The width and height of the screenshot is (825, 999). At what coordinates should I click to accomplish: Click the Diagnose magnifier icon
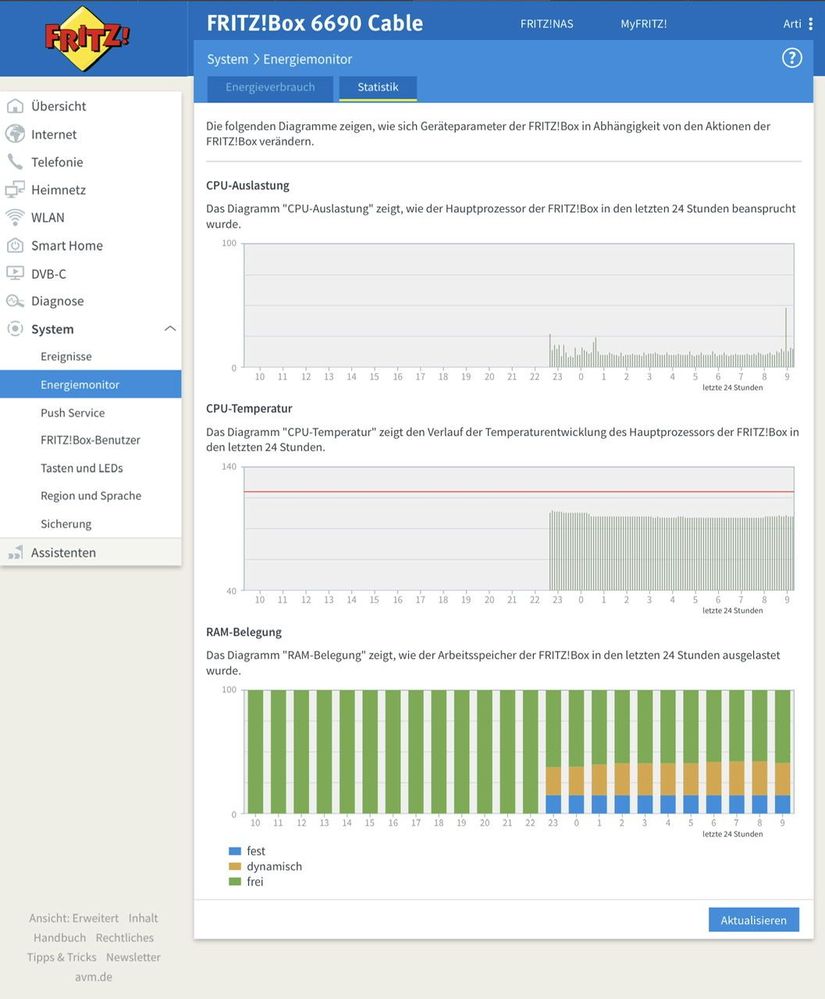point(15,301)
